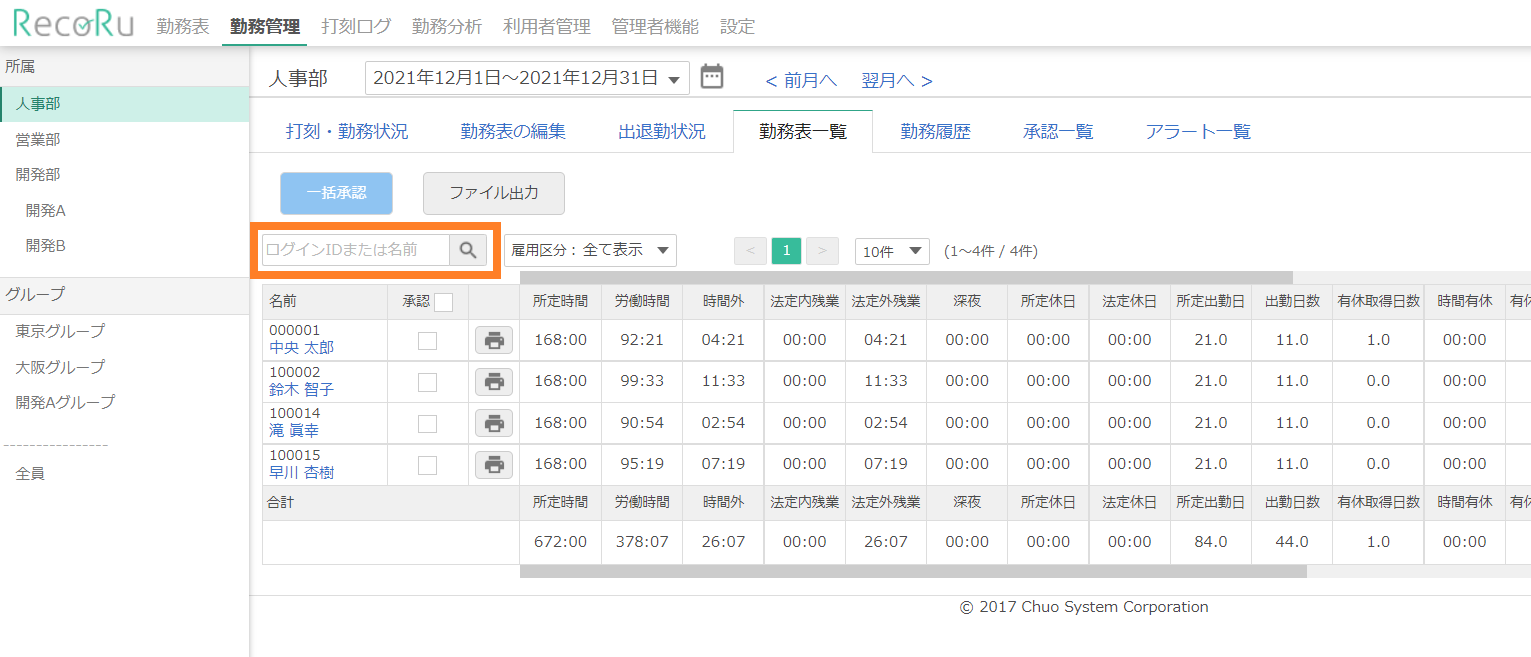Go to next month via 翌月へ link
The height and width of the screenshot is (657, 1531).
[x=896, y=81]
